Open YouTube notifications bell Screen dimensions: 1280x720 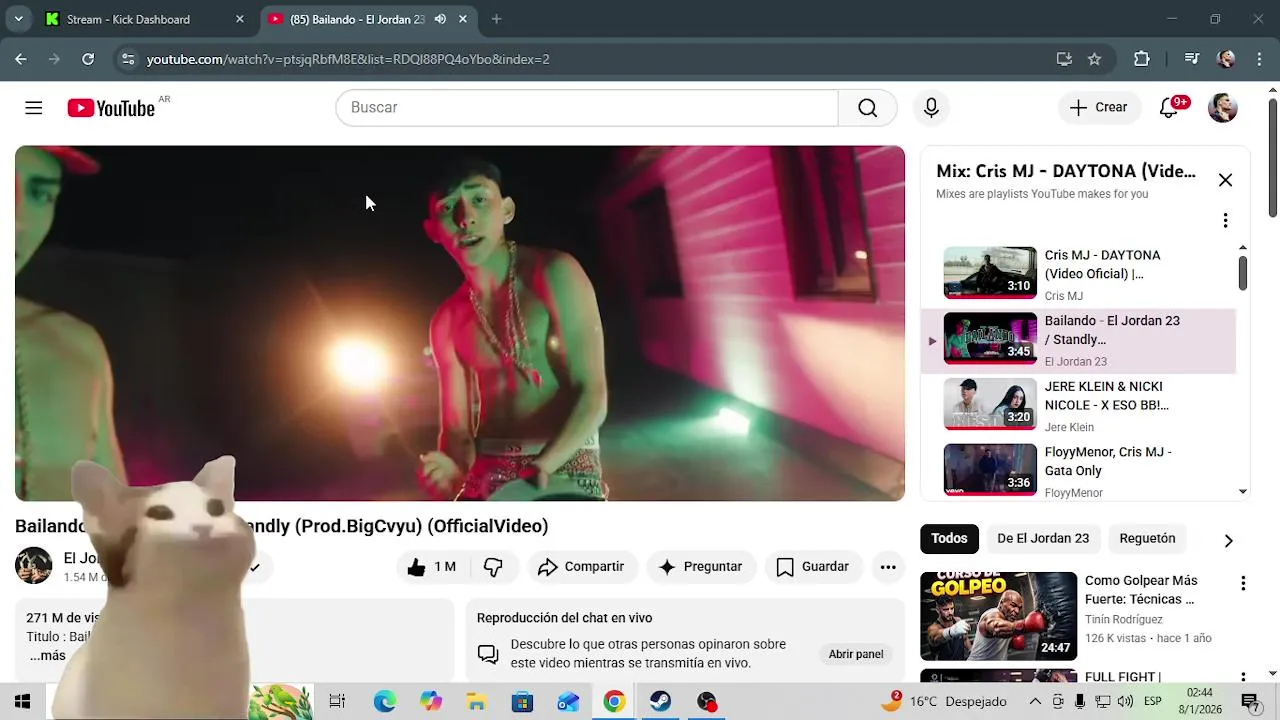1169,108
